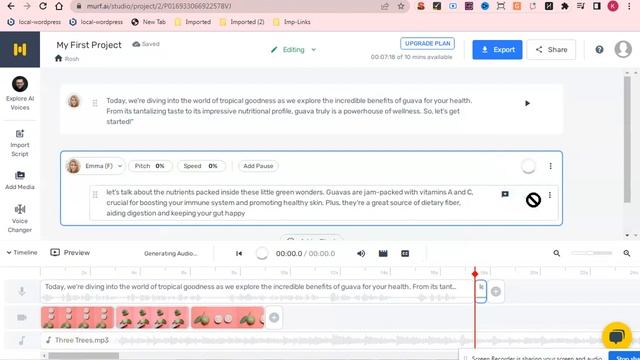640x360 pixels.
Task: Click the video track camera icon
Action: coord(22,317)
